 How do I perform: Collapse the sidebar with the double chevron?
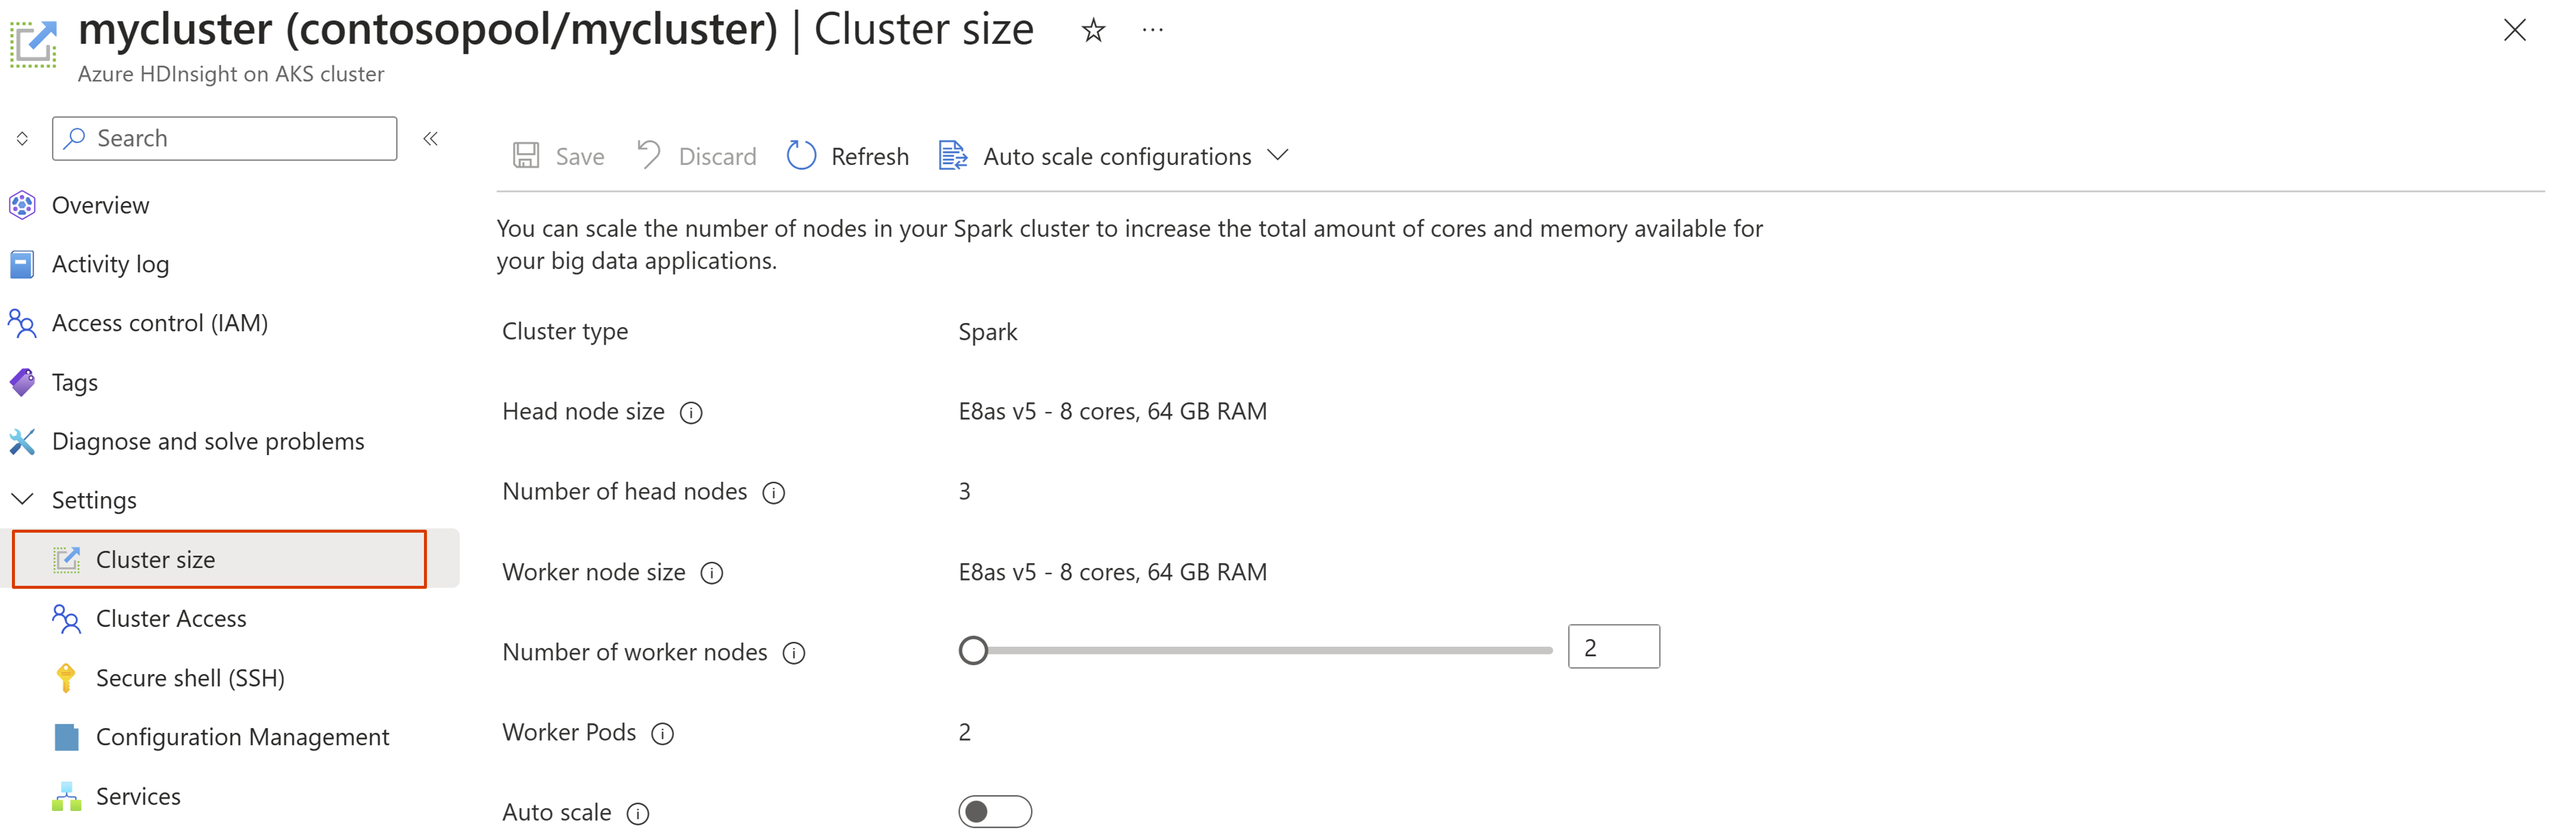point(431,139)
